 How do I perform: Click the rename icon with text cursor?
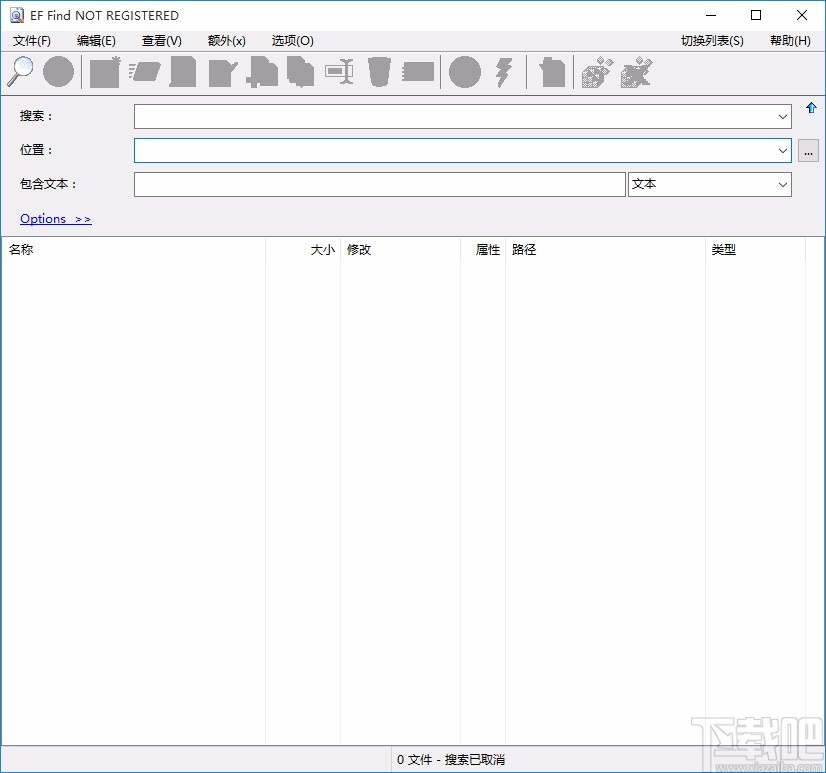(x=340, y=72)
